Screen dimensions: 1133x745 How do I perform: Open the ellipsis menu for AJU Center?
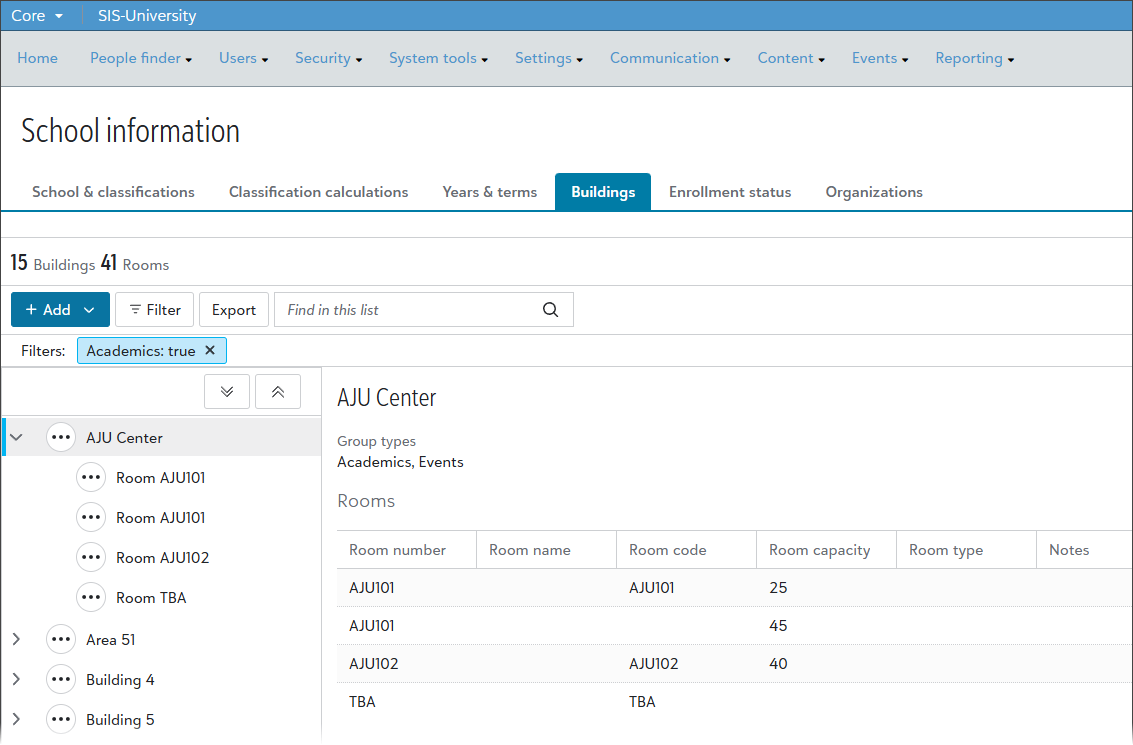[x=61, y=437]
